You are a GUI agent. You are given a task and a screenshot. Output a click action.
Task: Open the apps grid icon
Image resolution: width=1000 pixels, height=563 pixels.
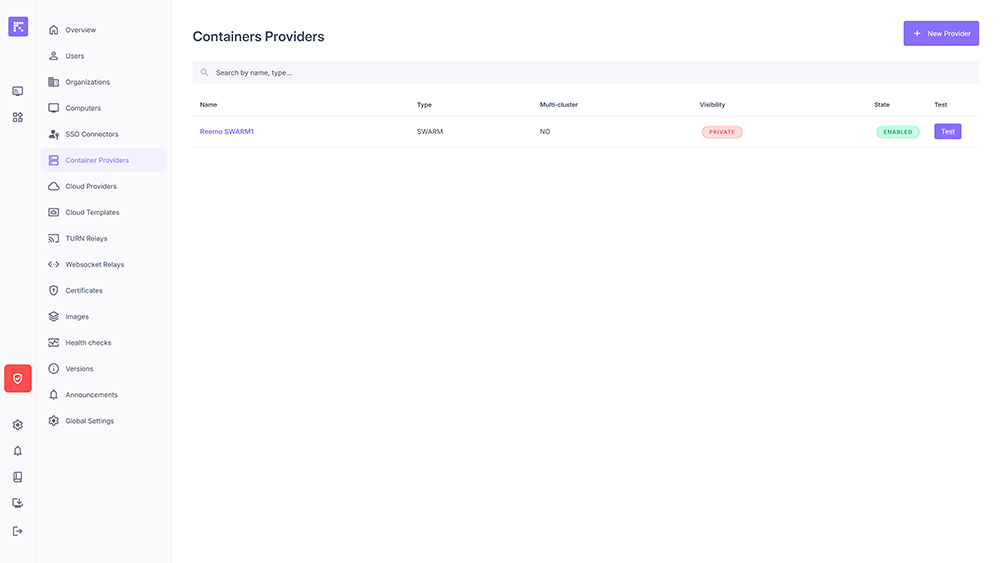pyautogui.click(x=18, y=117)
